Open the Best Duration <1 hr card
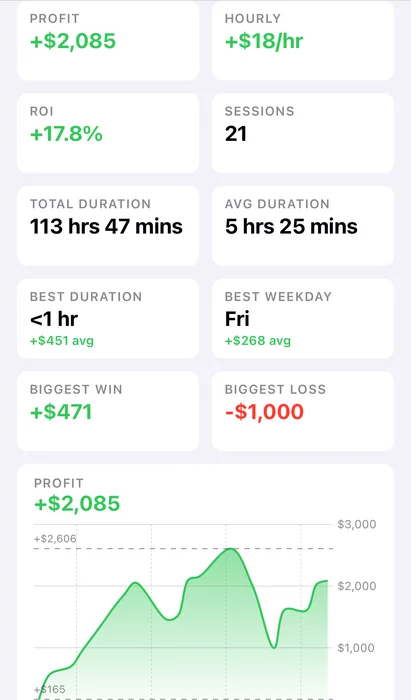The width and height of the screenshot is (411, 700). (108, 319)
